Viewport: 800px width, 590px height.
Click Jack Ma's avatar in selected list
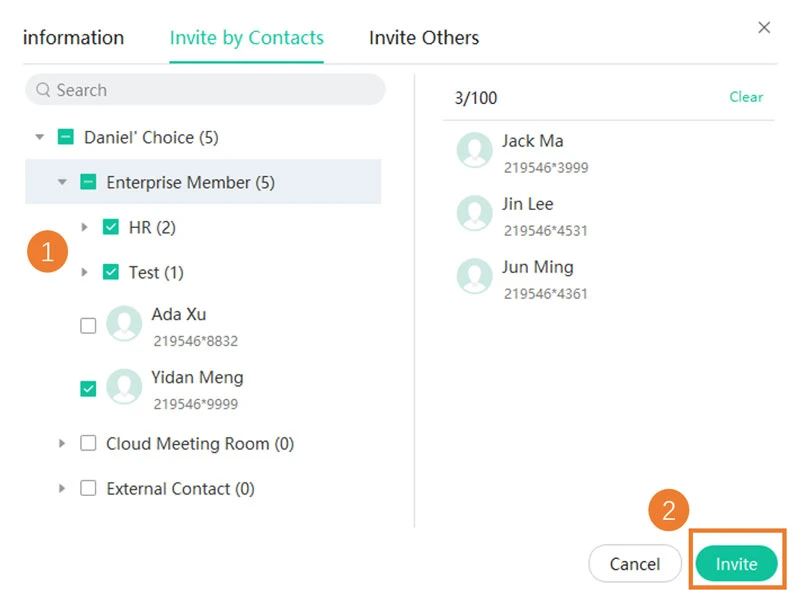pyautogui.click(x=474, y=150)
